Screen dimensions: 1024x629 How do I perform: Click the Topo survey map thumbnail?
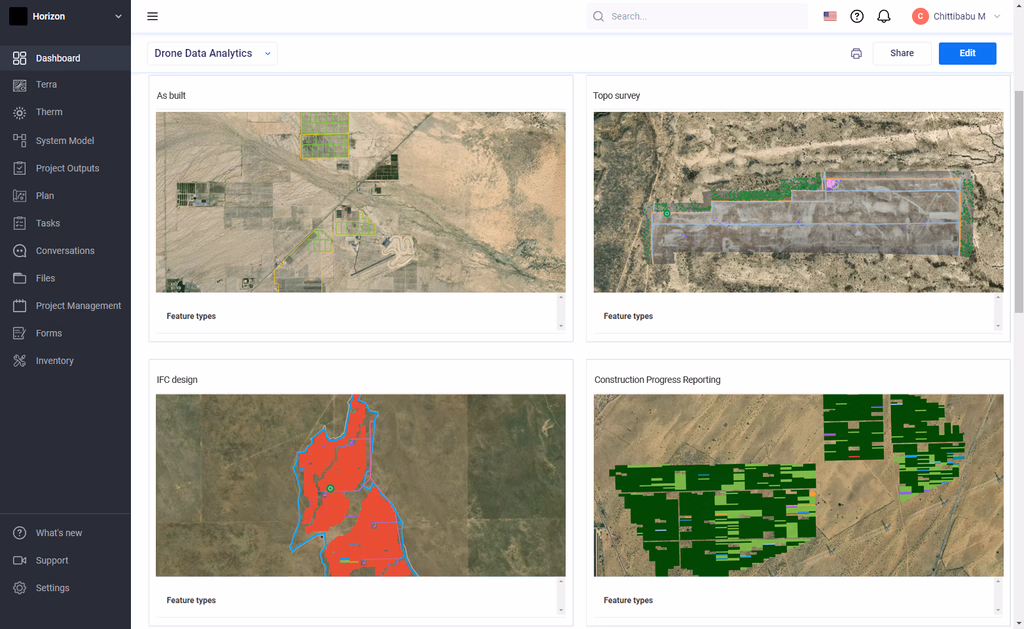click(x=798, y=202)
